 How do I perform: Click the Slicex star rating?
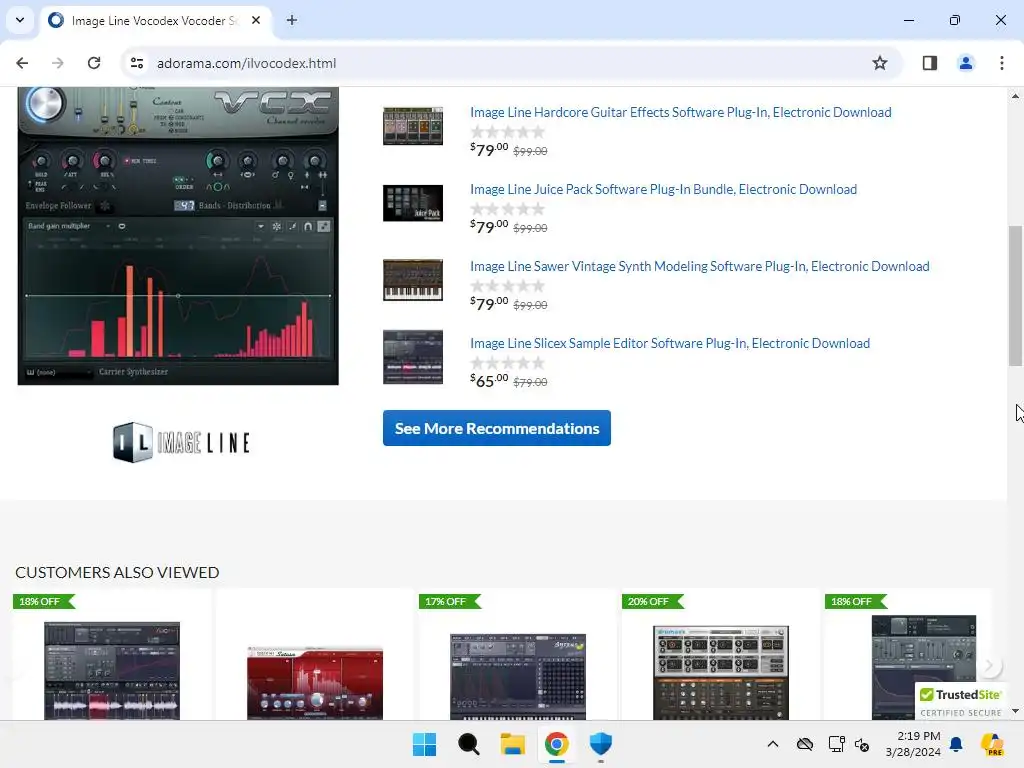(507, 363)
